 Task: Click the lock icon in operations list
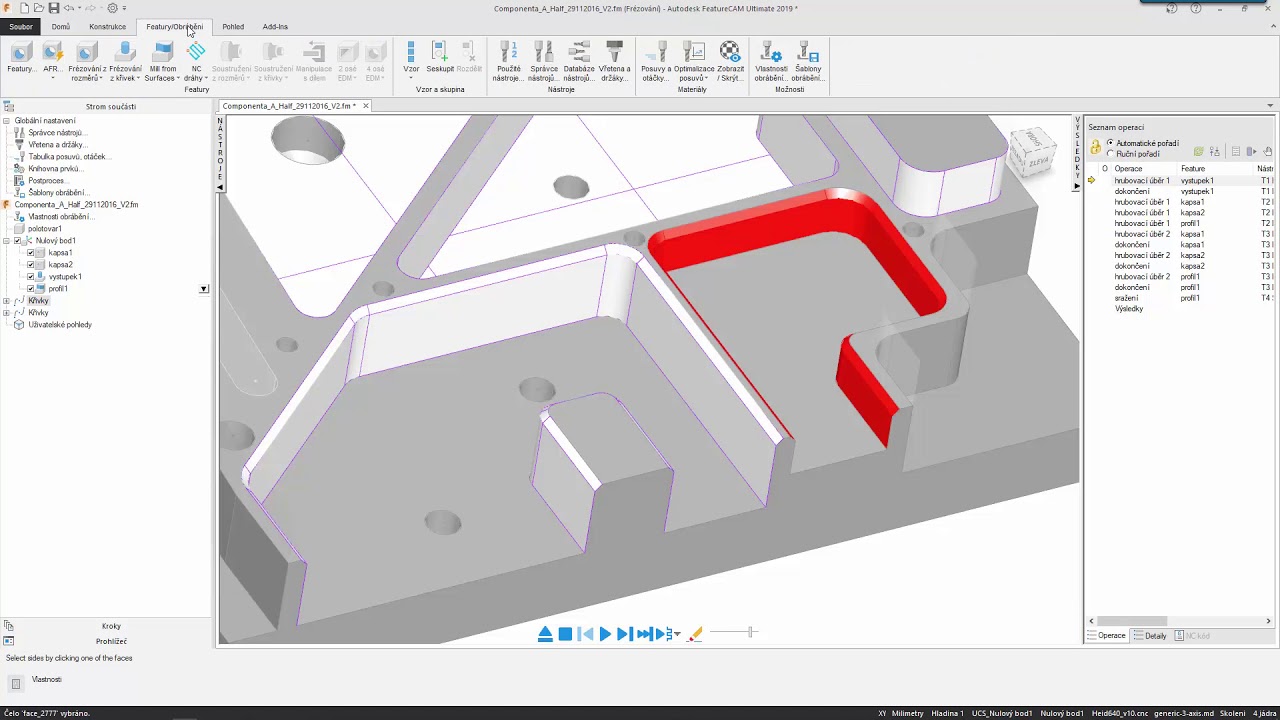click(1096, 148)
